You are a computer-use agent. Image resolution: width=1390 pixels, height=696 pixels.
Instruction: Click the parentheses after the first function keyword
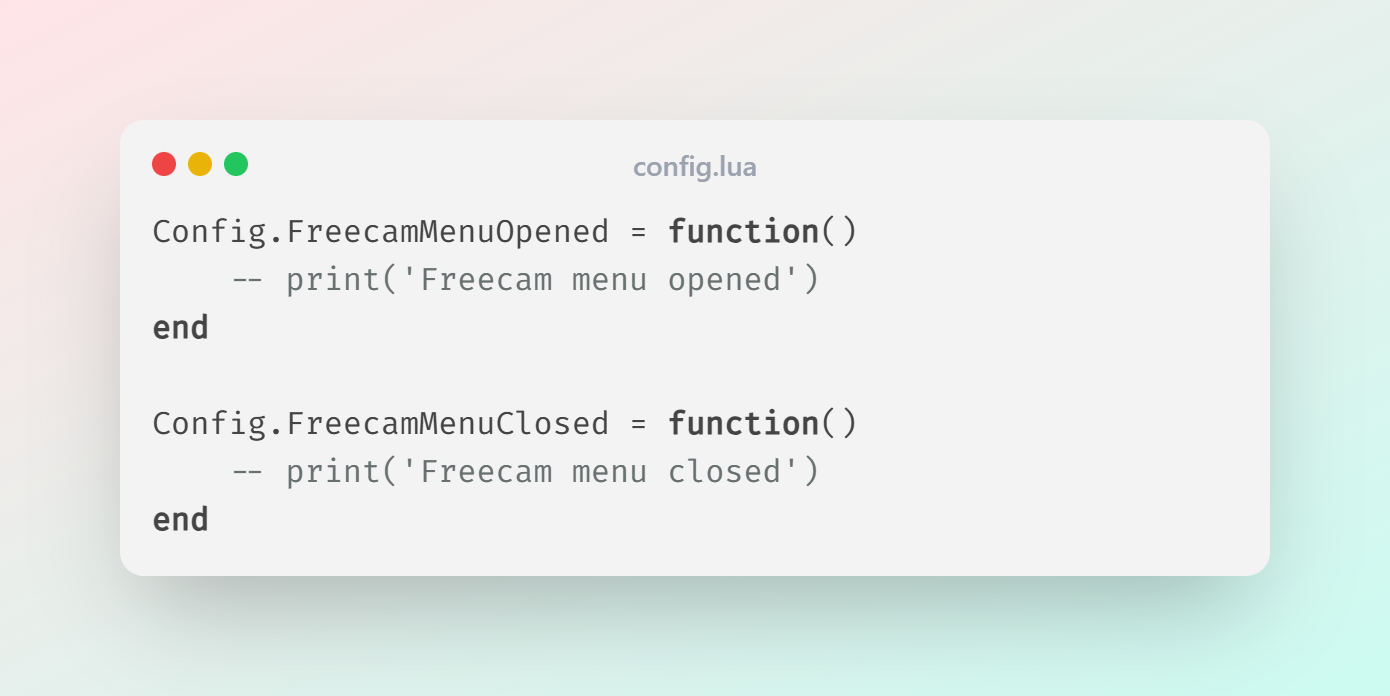click(839, 232)
